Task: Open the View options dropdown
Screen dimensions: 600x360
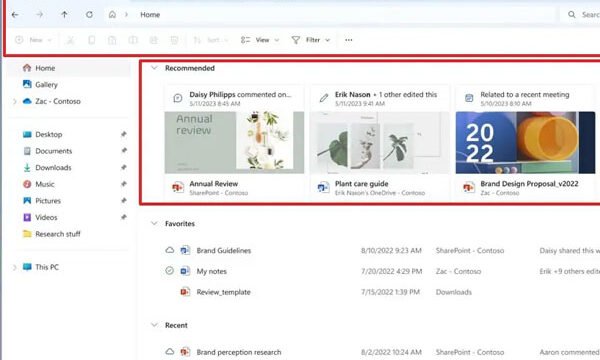Action: (260, 40)
